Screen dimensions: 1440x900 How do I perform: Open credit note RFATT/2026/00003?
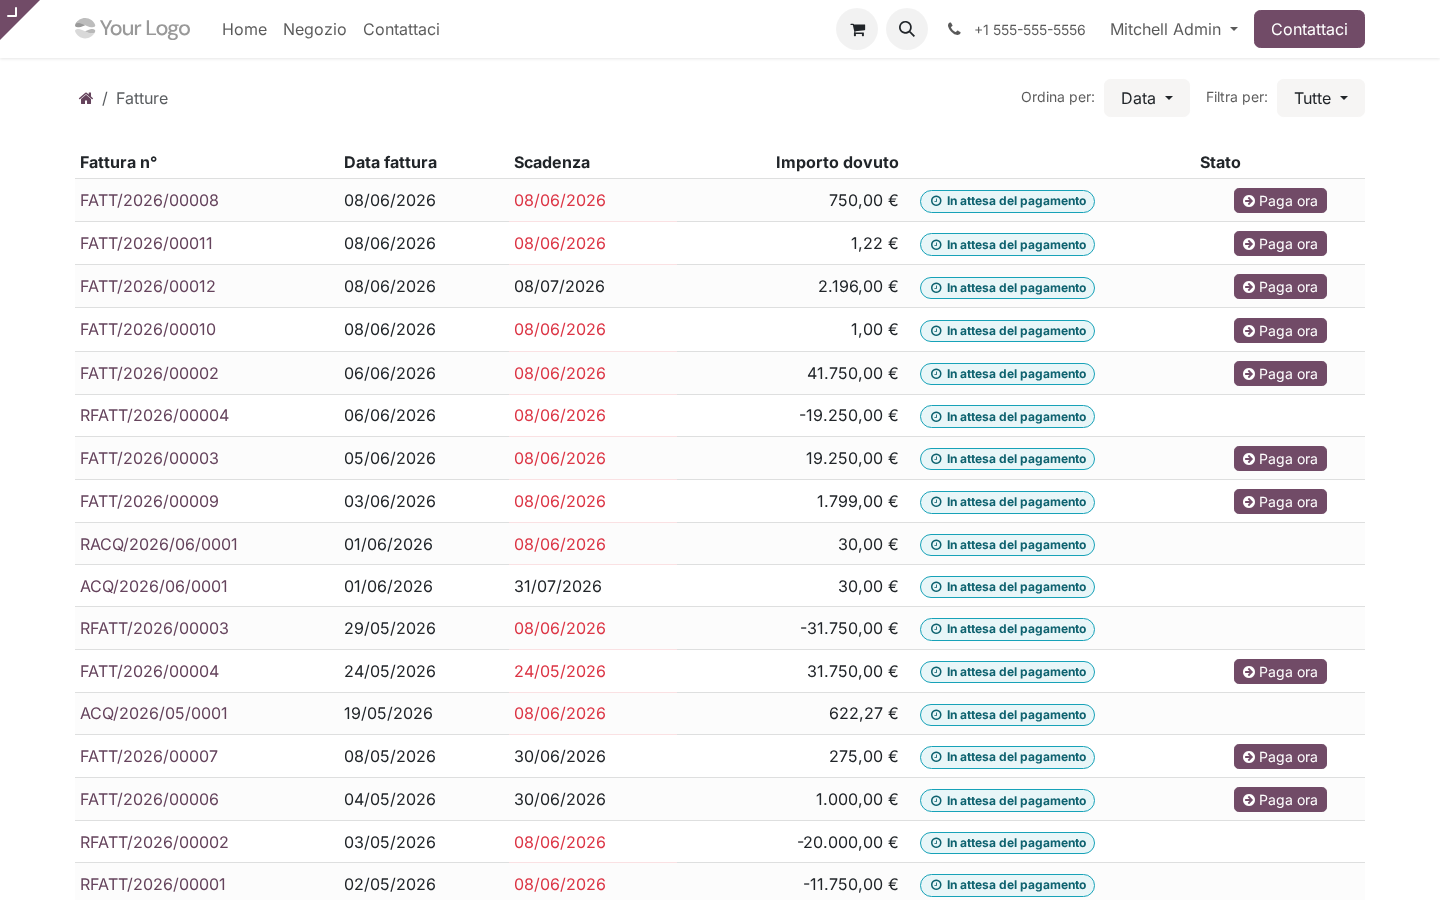tap(154, 628)
